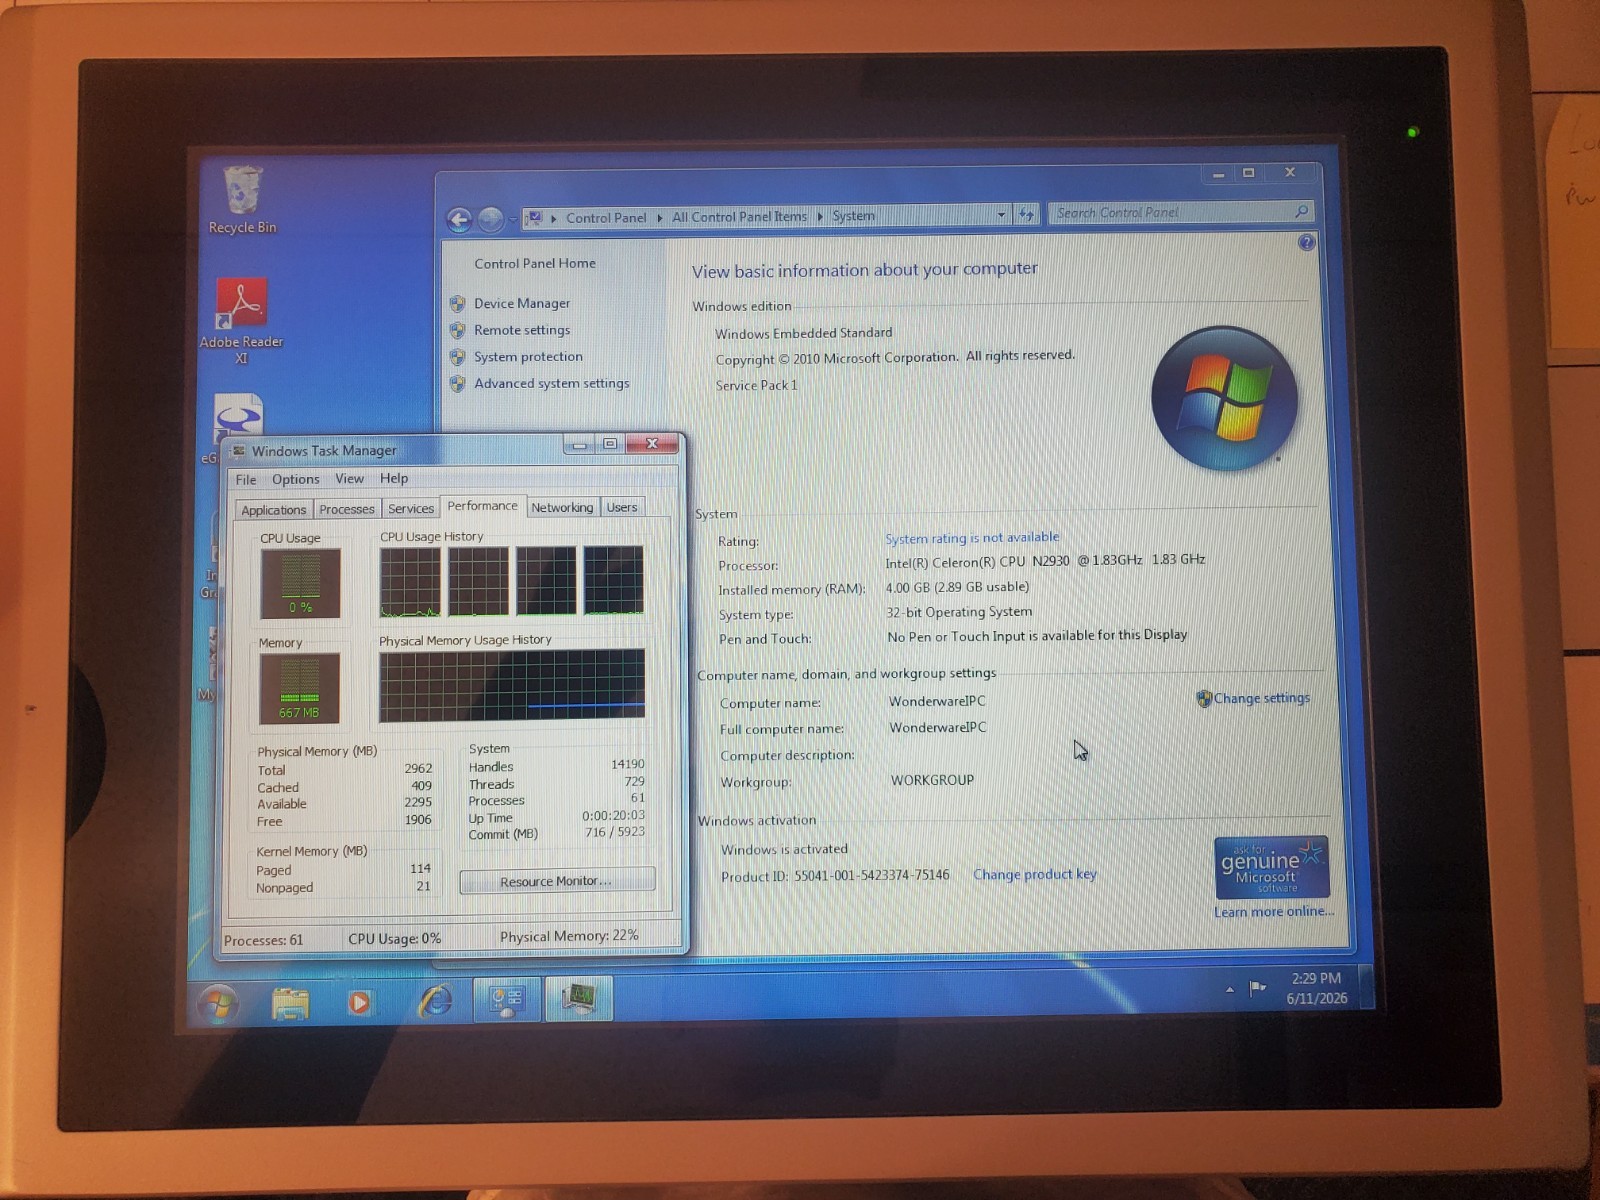Open Control Panel Home link

pos(534,263)
